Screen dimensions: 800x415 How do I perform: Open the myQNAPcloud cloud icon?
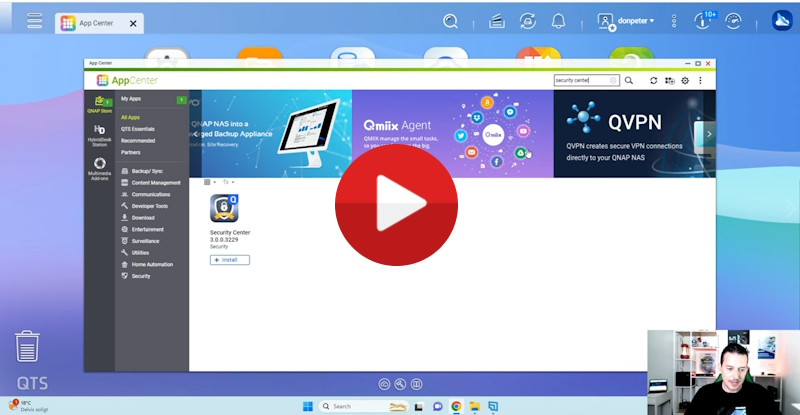(x=782, y=21)
